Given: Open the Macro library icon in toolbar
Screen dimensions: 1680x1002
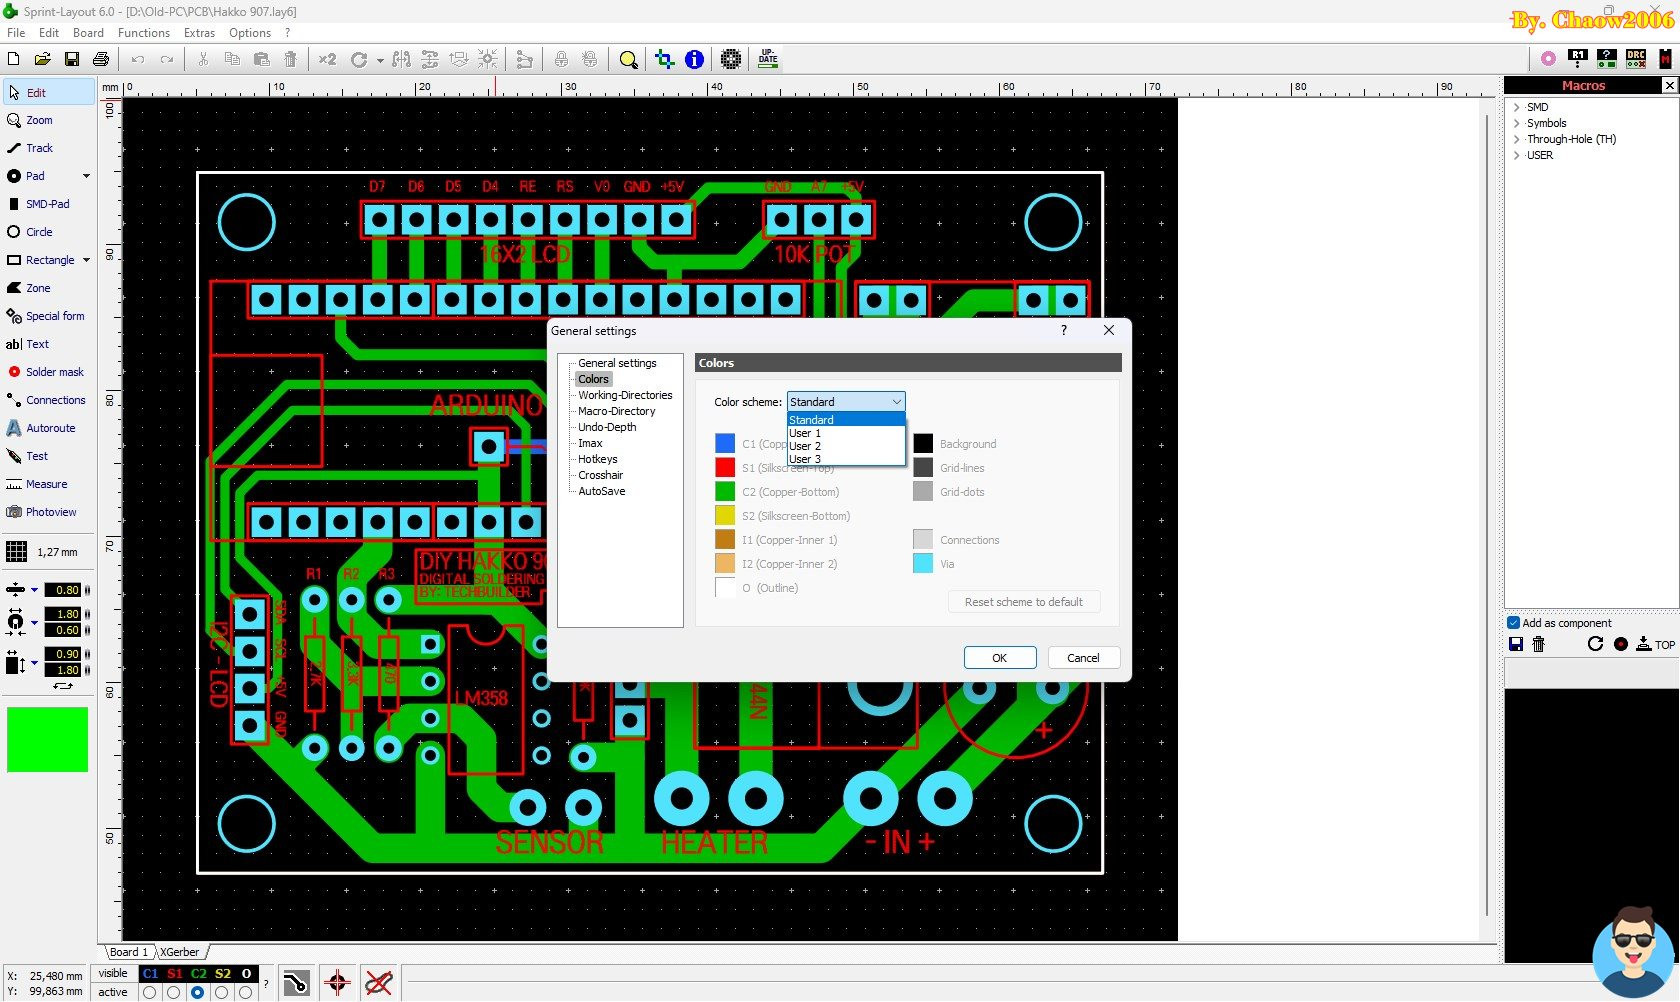Looking at the screenshot, I should 1665,59.
